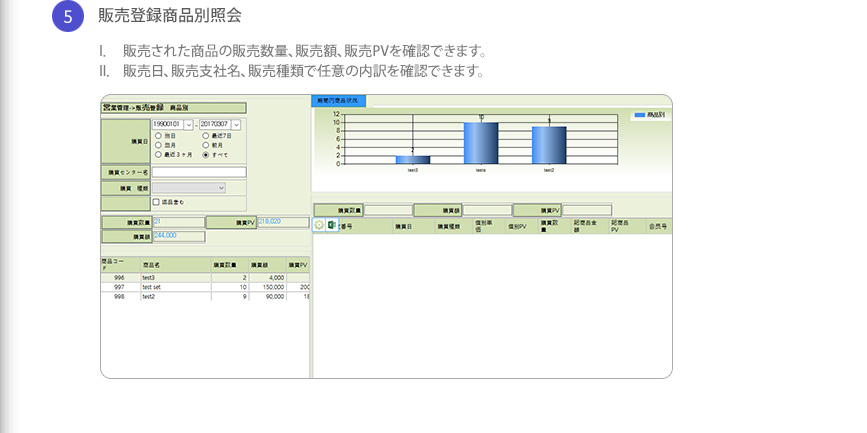Select the すべて radio button
Screen dimensions: 867x433
pos(206,155)
